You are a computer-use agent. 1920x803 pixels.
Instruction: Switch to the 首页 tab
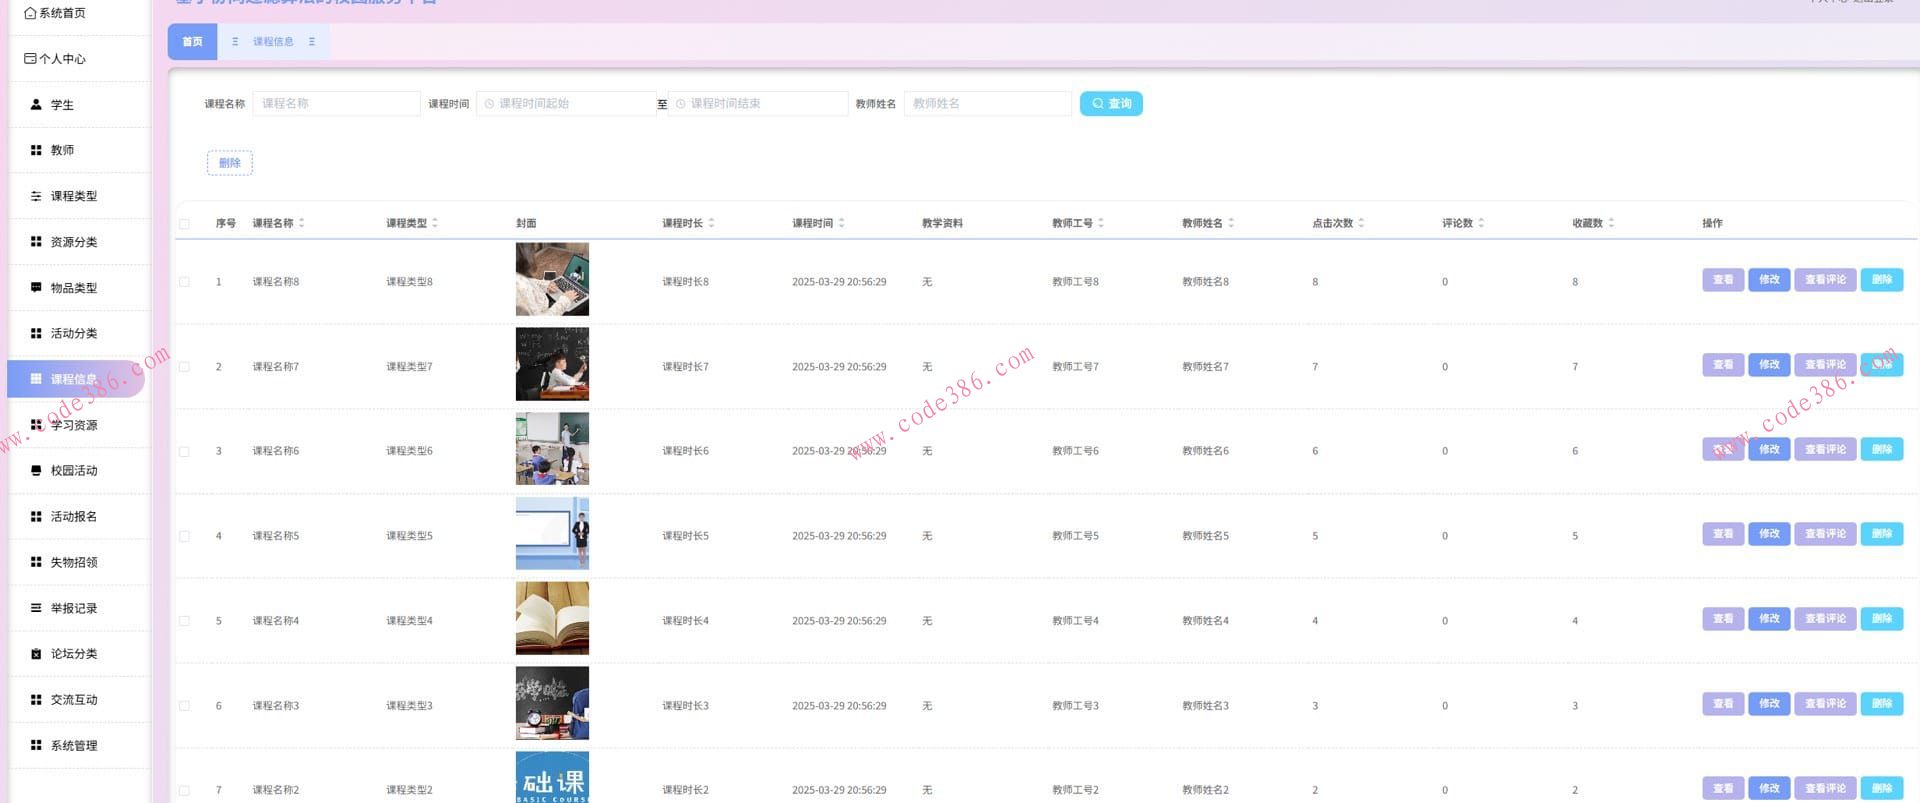pos(192,42)
